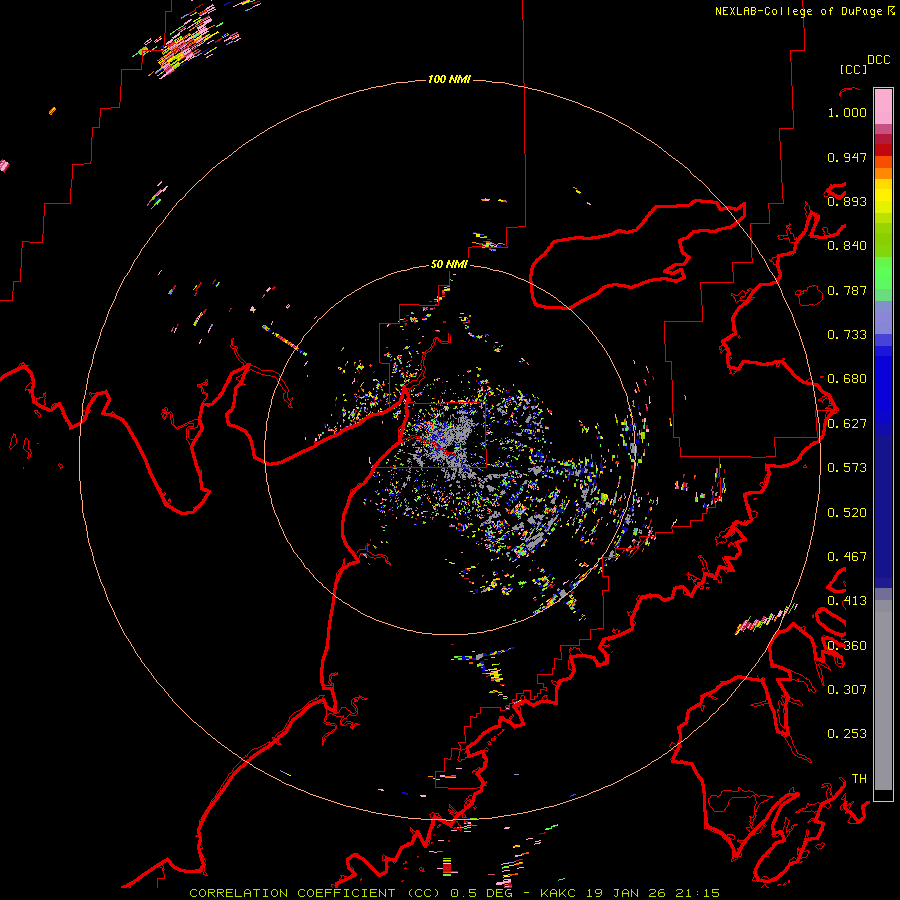Click the 0.253 legend value
The width and height of the screenshot is (900, 900).
click(847, 734)
